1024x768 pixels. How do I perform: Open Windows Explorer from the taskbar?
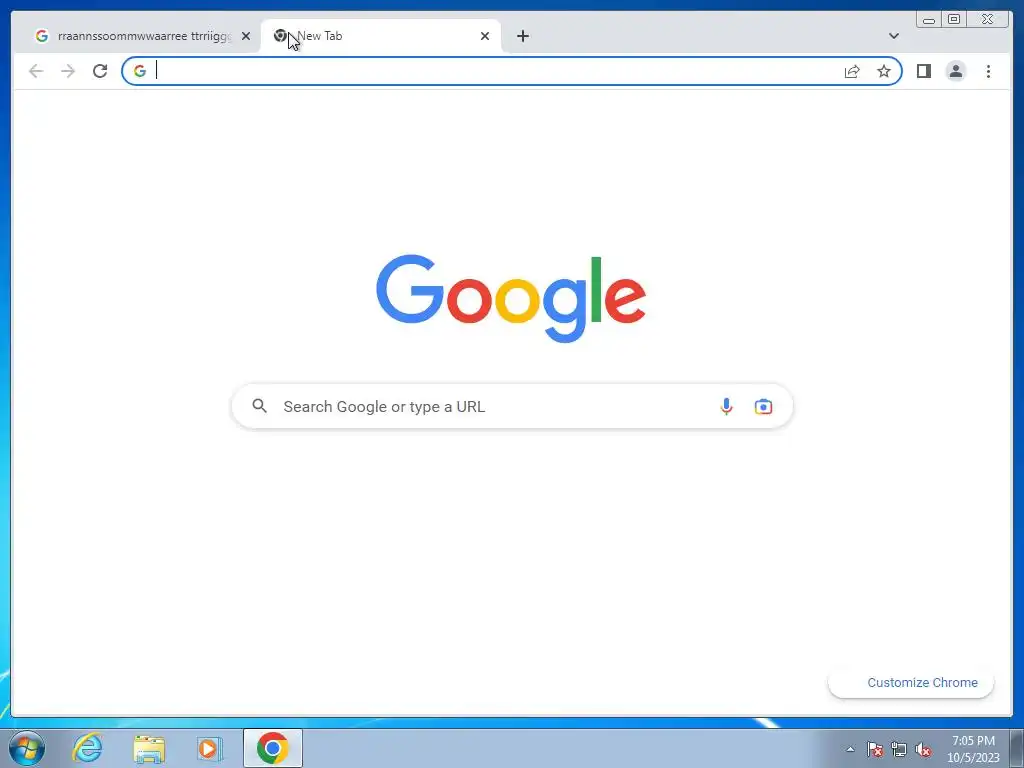point(149,748)
